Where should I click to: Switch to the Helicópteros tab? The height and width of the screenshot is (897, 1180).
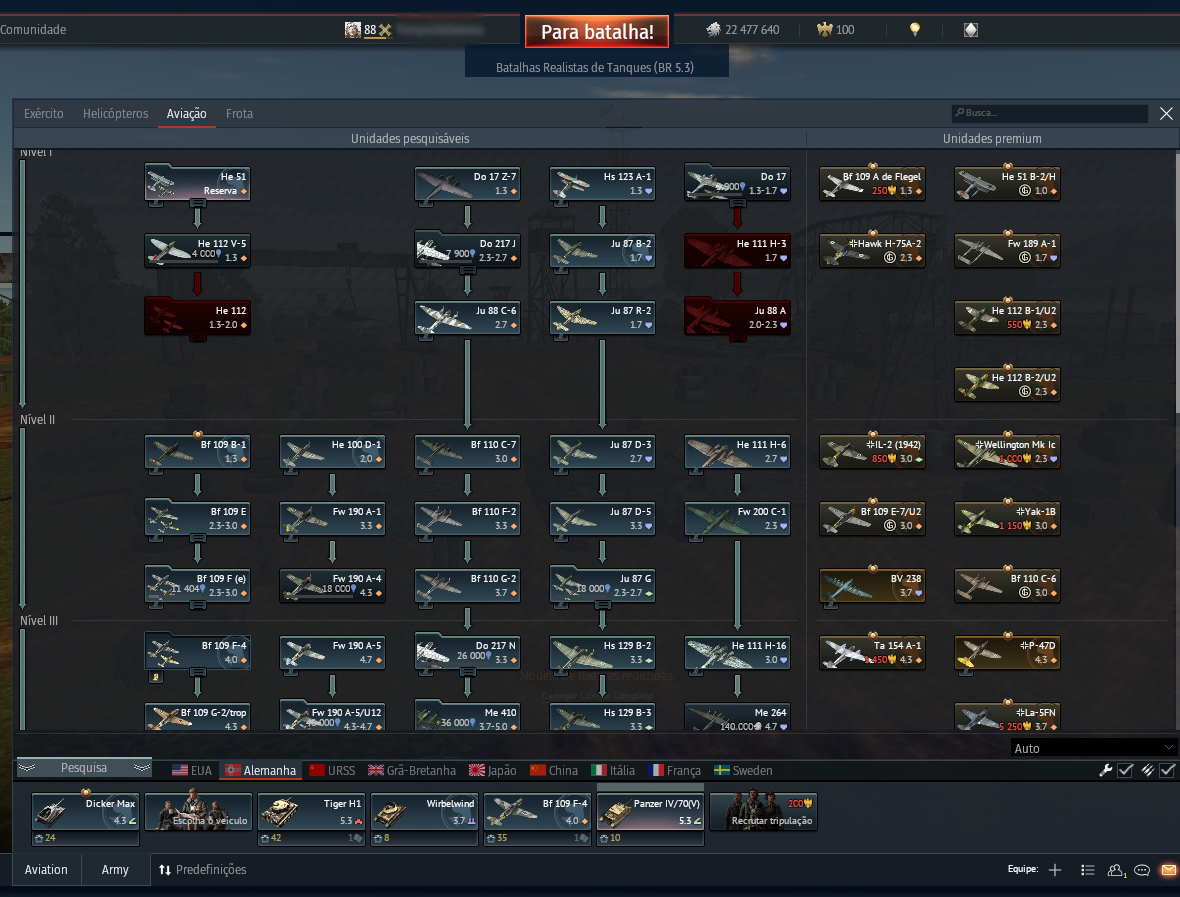pos(115,114)
